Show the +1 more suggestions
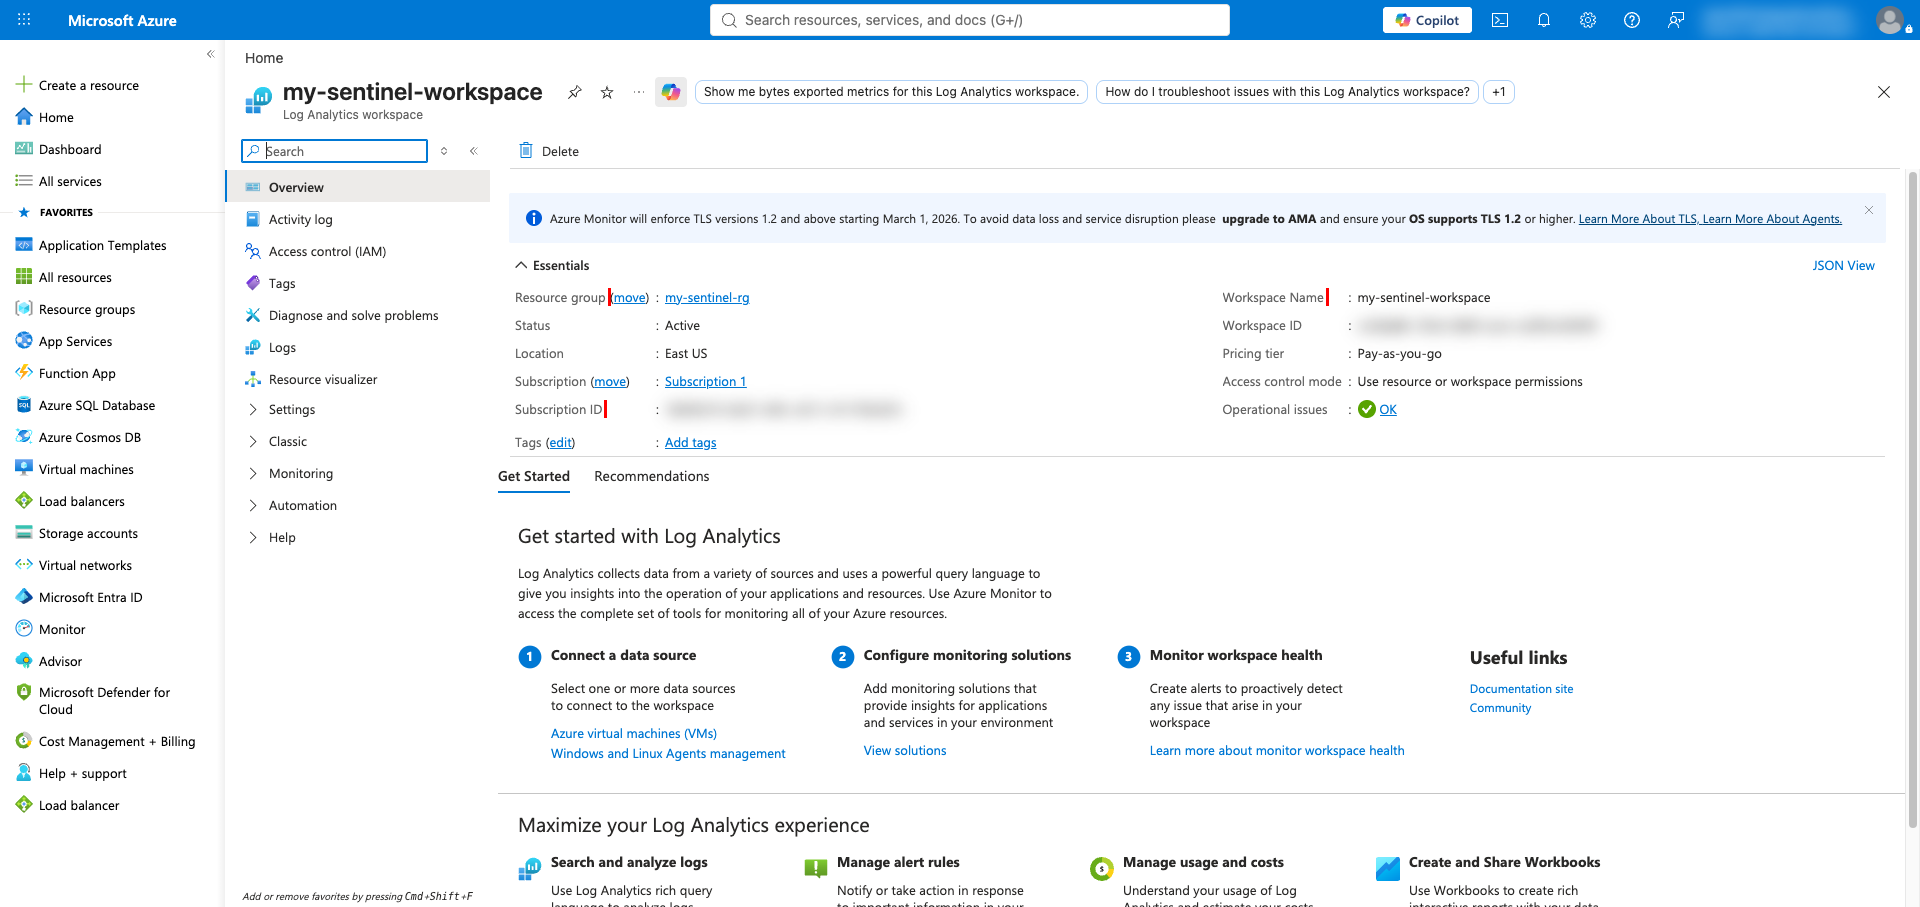 click(x=1499, y=92)
